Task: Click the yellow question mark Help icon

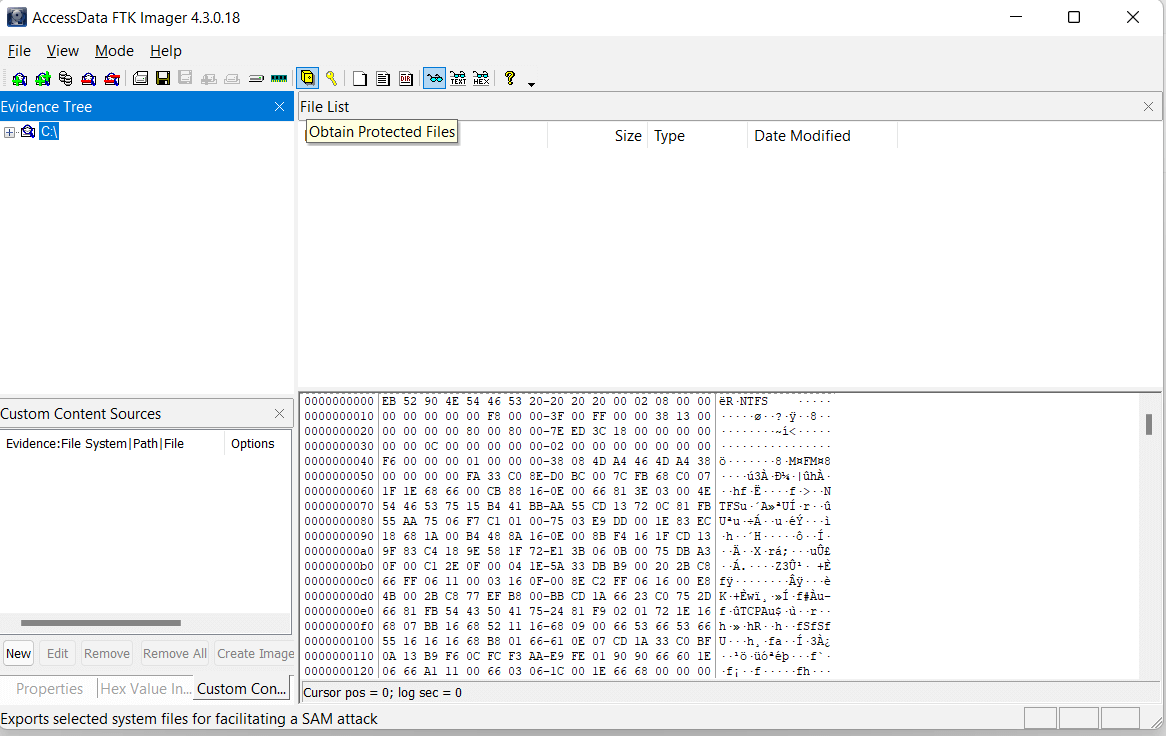Action: tap(509, 77)
